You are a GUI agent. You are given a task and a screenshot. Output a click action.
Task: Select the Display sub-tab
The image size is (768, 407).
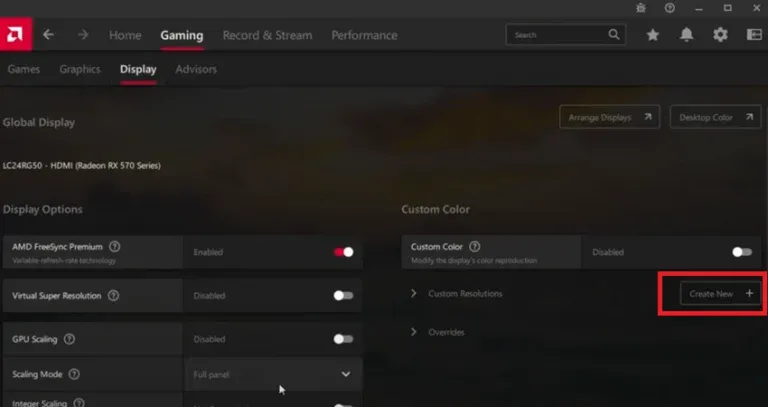pyautogui.click(x=138, y=69)
